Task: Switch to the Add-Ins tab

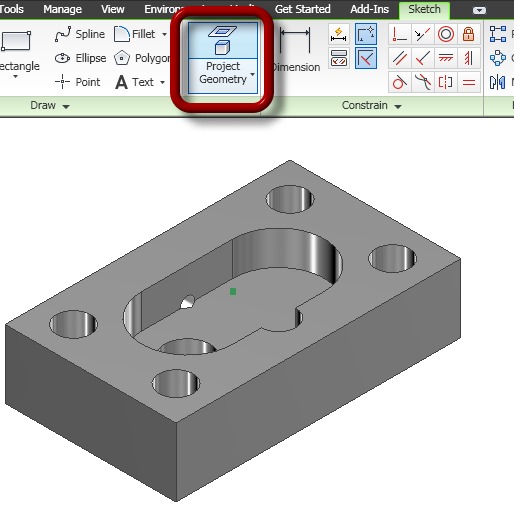Action: (x=369, y=9)
